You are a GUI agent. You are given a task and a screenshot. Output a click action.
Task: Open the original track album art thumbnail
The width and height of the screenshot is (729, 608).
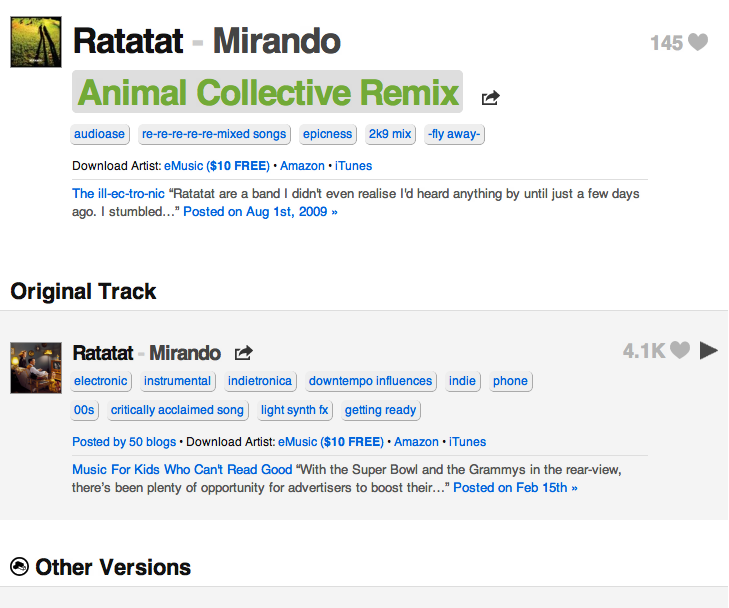click(36, 368)
